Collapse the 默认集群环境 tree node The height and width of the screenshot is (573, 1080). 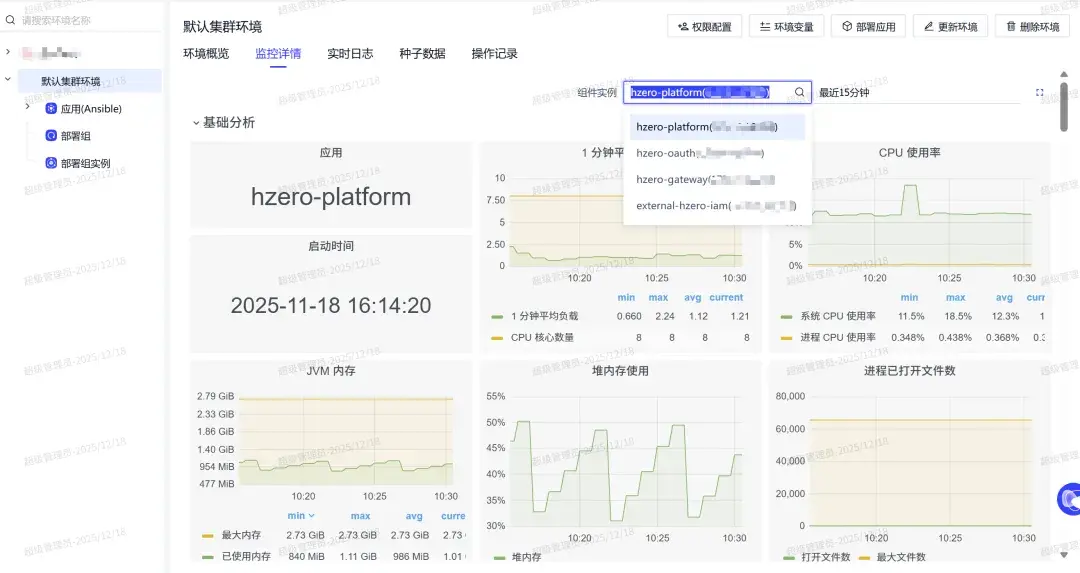(8, 79)
